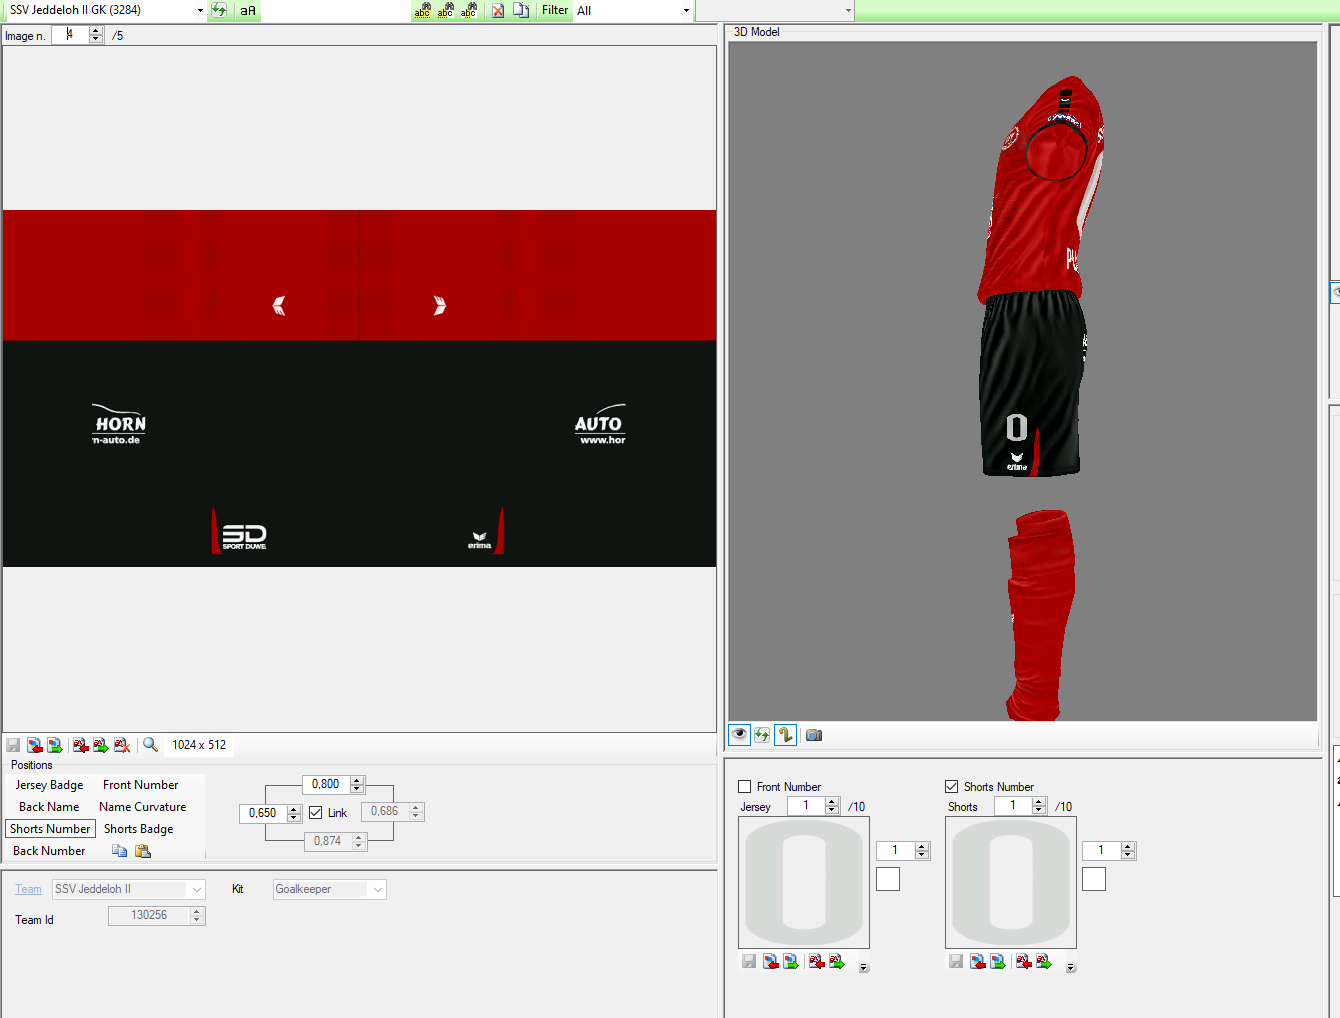Decrease the 0,650 left position stepper

tap(294, 818)
